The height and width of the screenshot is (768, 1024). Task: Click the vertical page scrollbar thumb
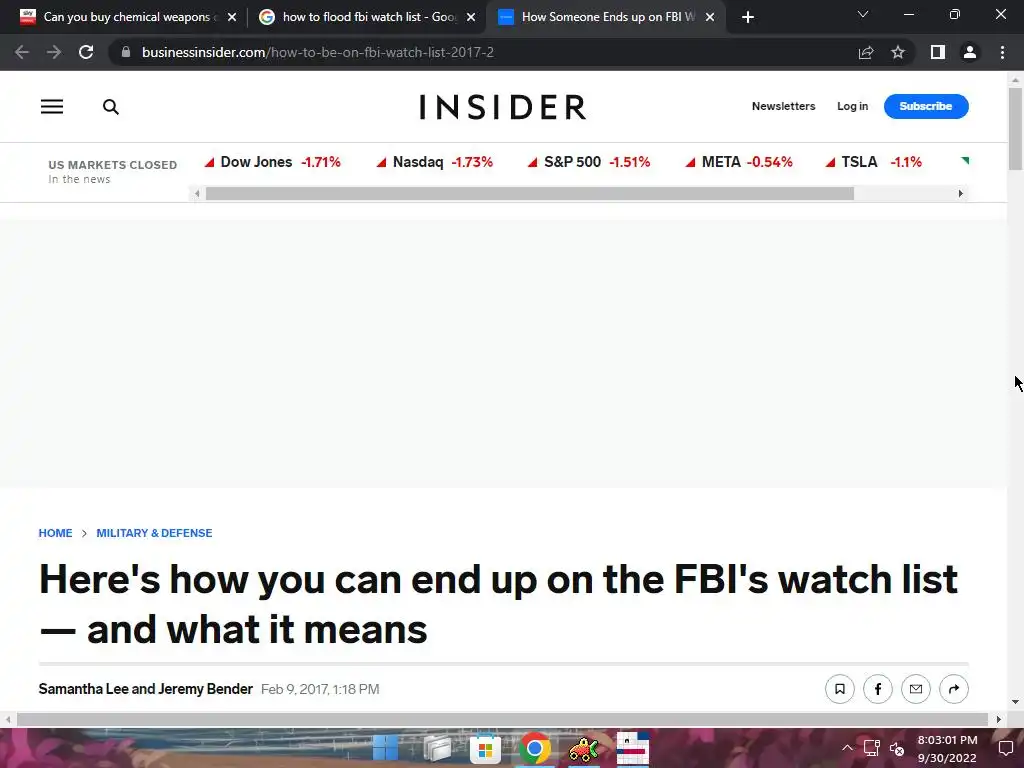pyautogui.click(x=1015, y=129)
